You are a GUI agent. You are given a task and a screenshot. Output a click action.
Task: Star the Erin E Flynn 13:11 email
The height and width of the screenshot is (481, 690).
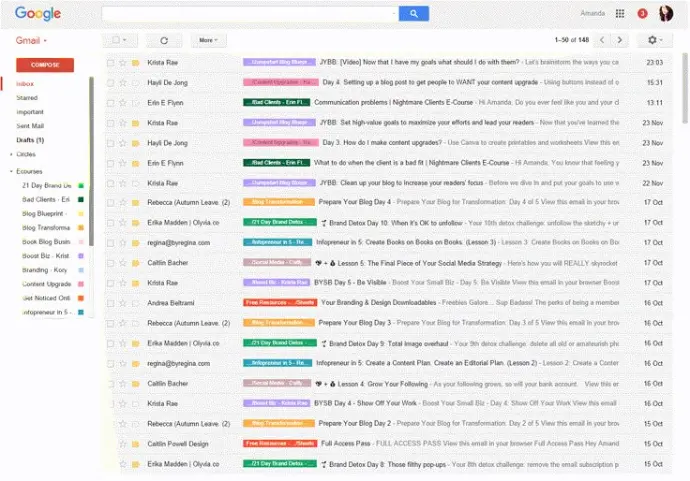click(x=123, y=103)
